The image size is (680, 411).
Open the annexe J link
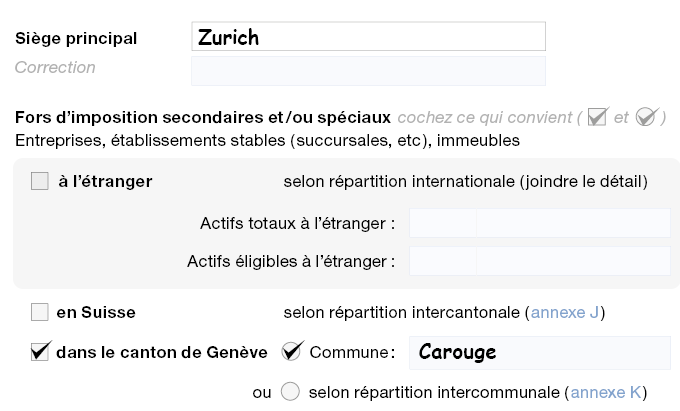[564, 313]
